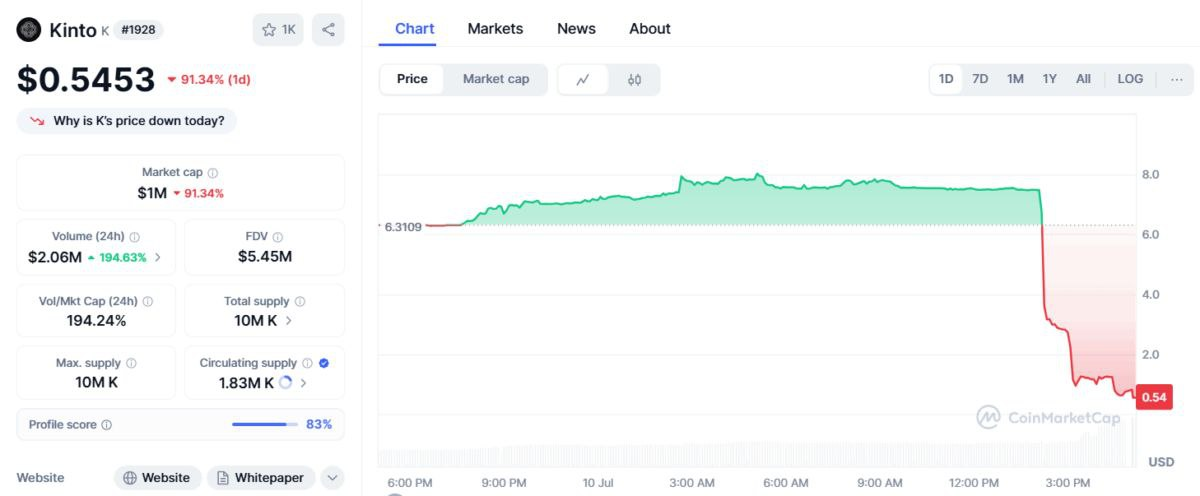The image size is (1200, 496).
Task: Open the chart more options ellipsis
Action: click(x=1176, y=79)
